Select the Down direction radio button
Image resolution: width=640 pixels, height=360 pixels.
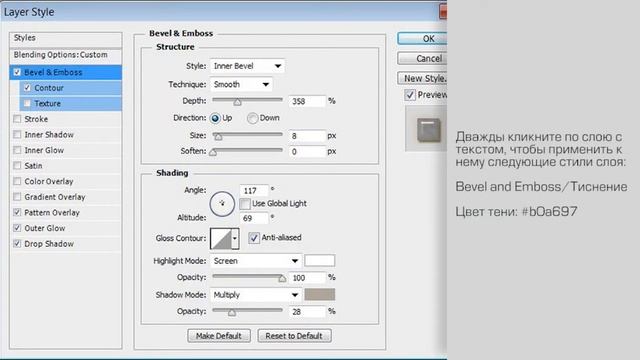[252, 118]
